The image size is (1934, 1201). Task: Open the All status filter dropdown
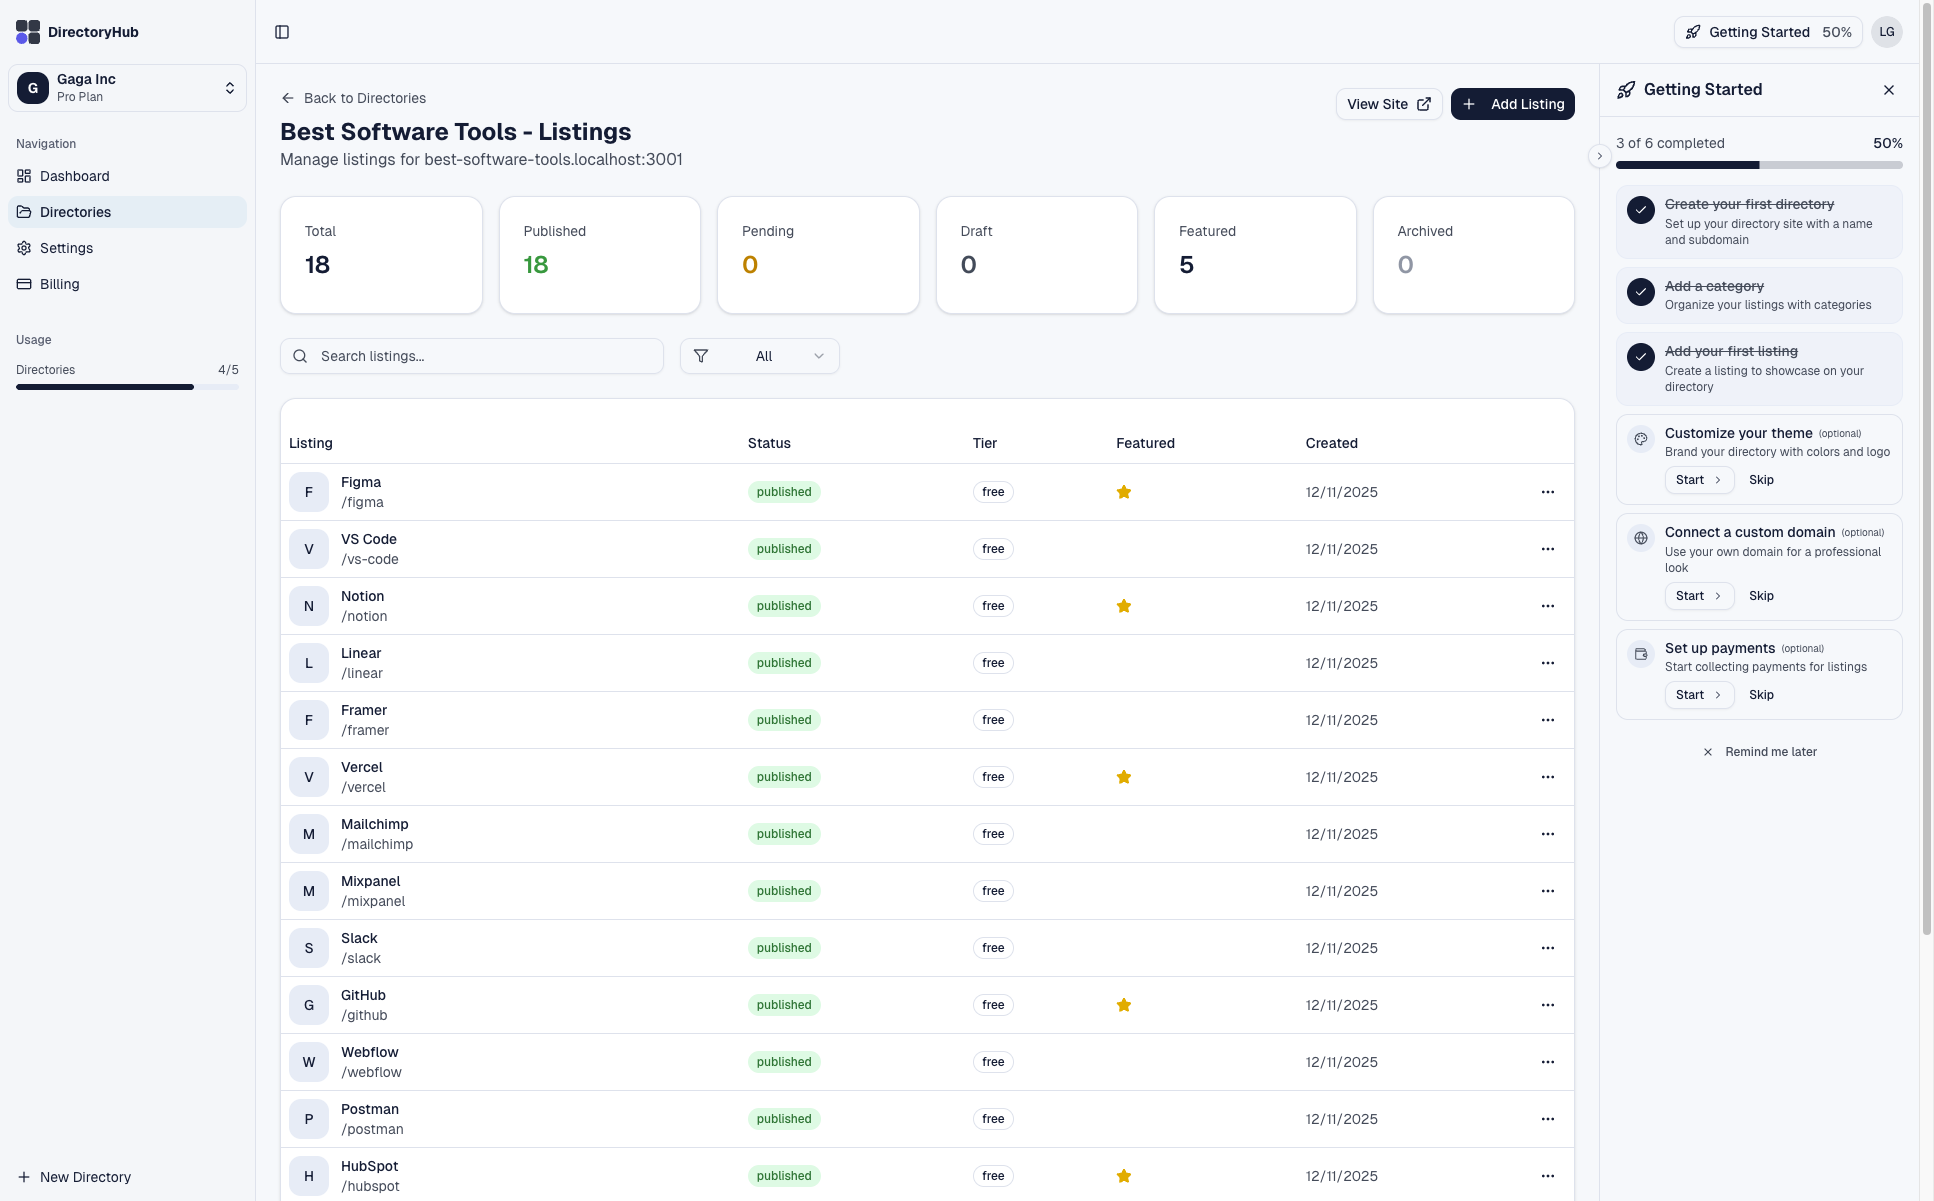click(759, 356)
